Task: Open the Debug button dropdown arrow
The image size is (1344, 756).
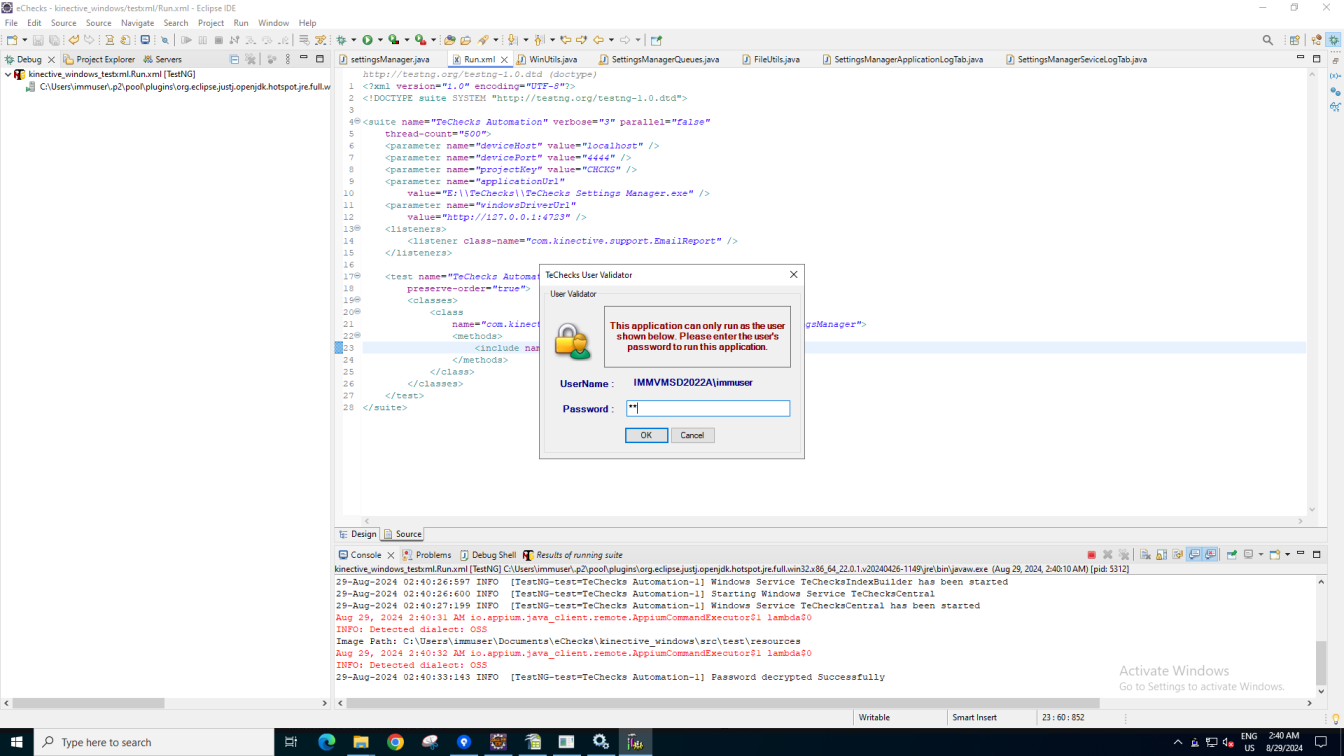Action: coord(353,40)
